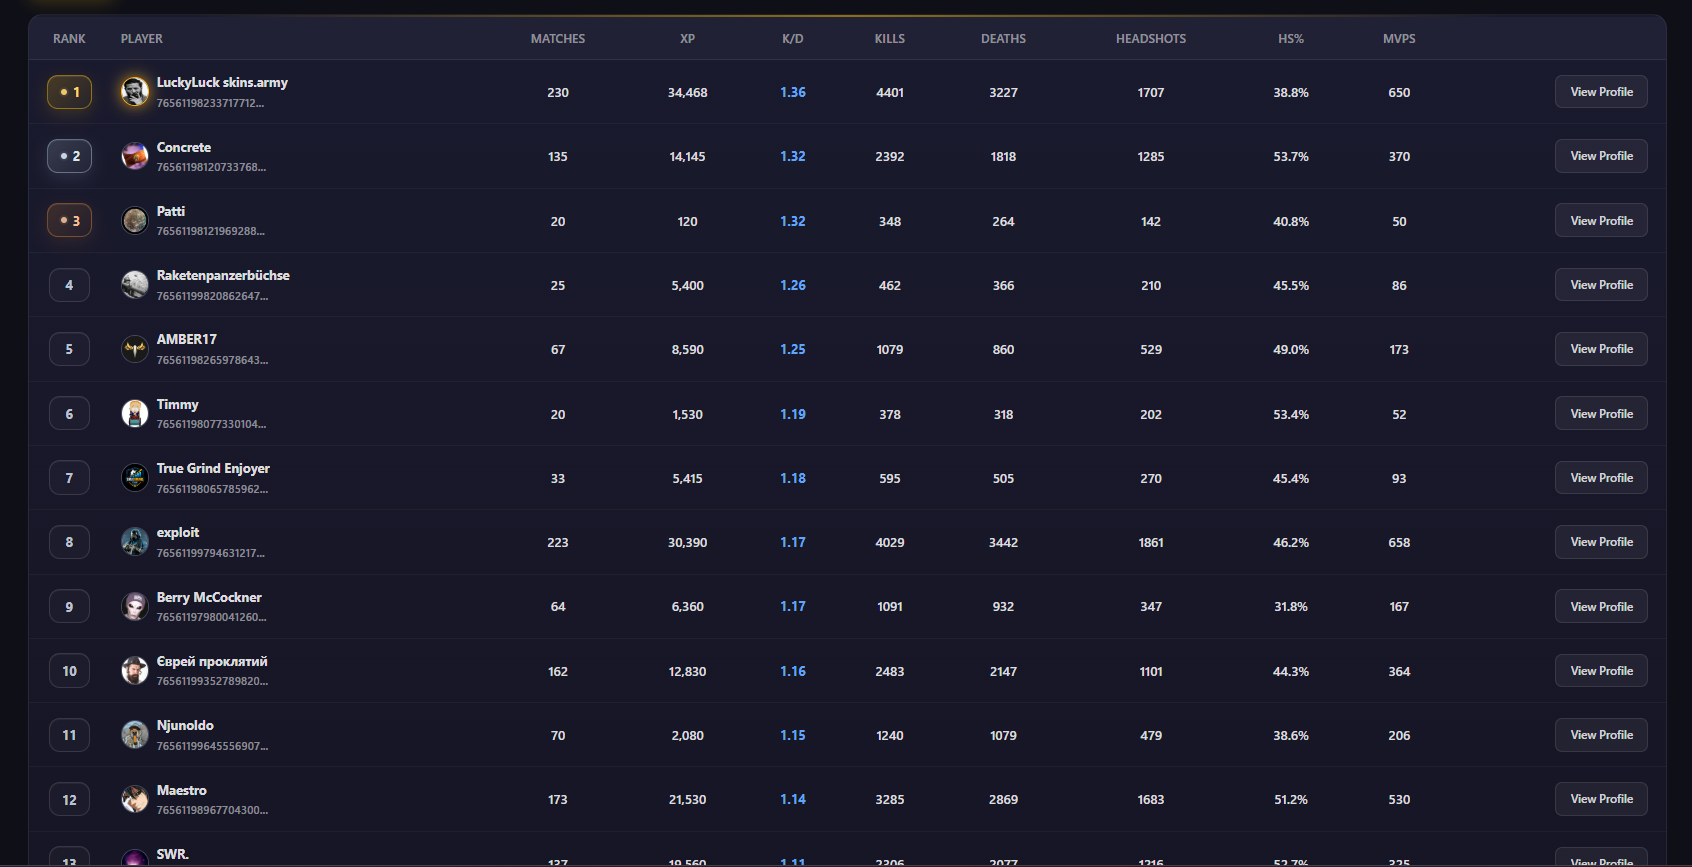Click Concrete's avatar image

[x=135, y=156]
